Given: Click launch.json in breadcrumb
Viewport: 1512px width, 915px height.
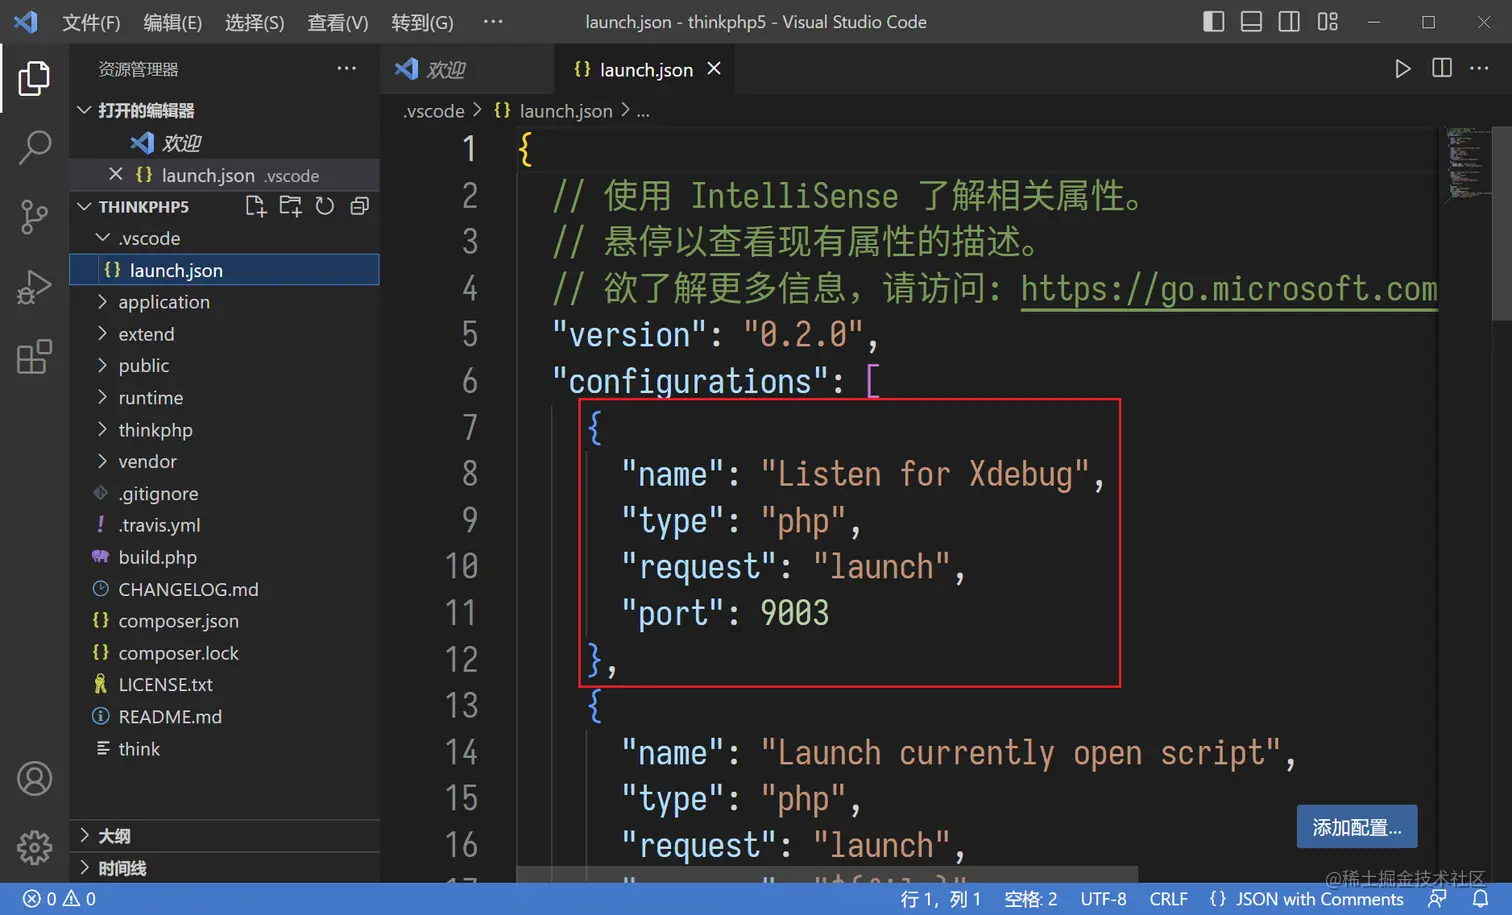Looking at the screenshot, I should pyautogui.click(x=565, y=111).
